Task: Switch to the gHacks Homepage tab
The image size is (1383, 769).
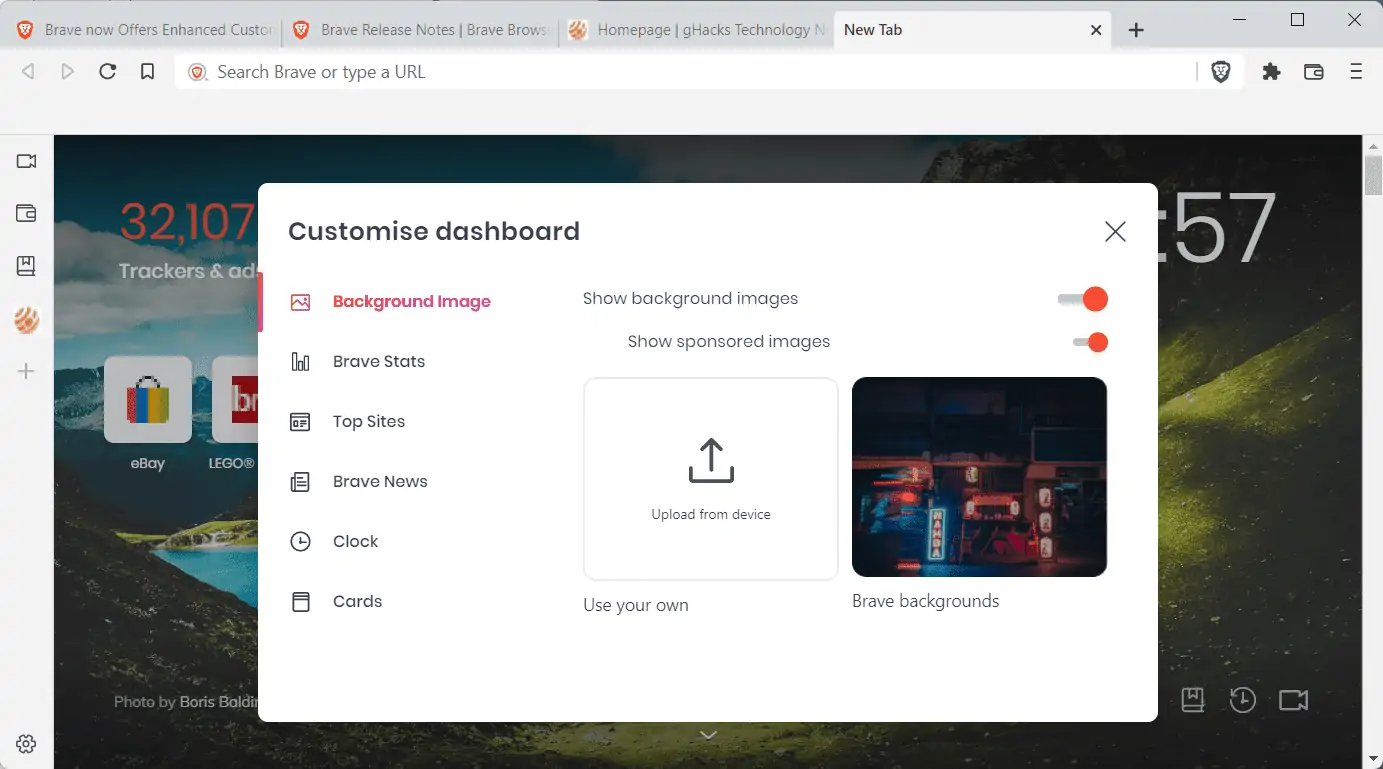Action: click(x=697, y=30)
